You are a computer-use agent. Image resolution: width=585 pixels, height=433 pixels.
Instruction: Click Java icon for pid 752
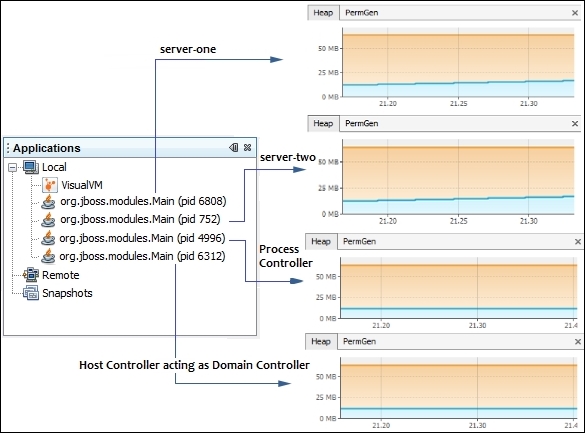(48, 219)
